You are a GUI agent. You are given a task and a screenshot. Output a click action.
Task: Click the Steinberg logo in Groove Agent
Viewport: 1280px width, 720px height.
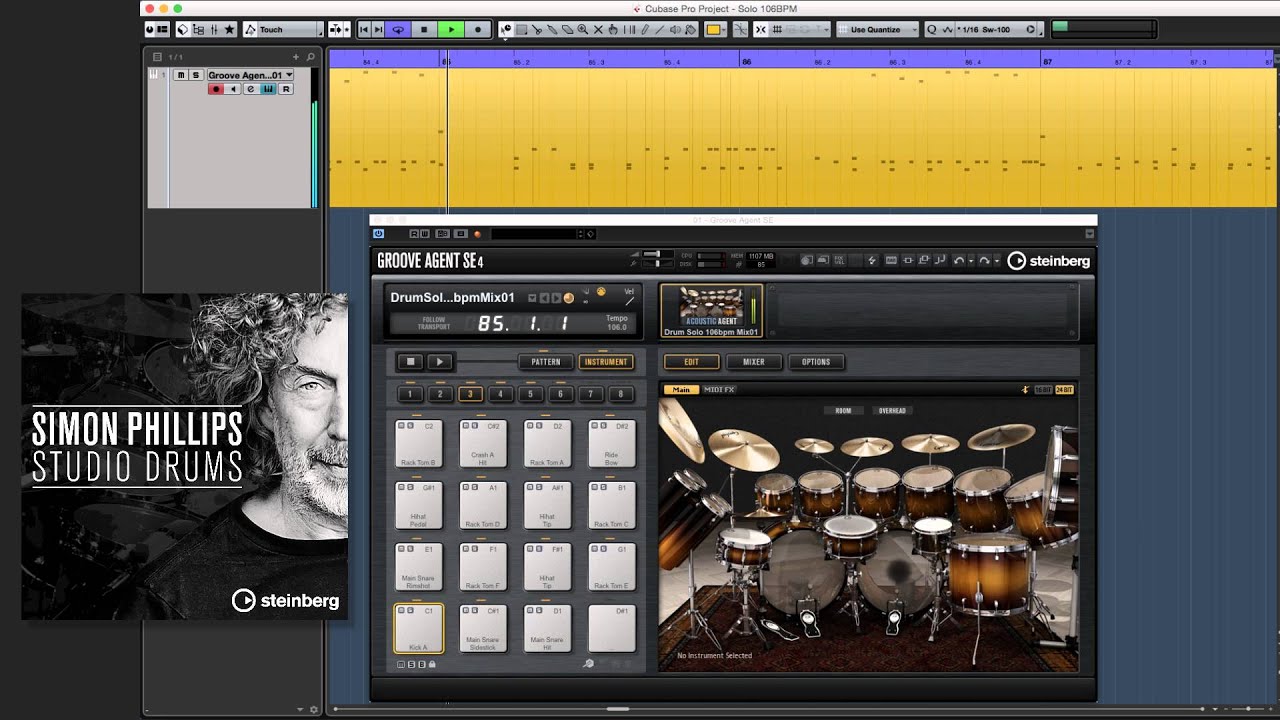click(x=1048, y=261)
